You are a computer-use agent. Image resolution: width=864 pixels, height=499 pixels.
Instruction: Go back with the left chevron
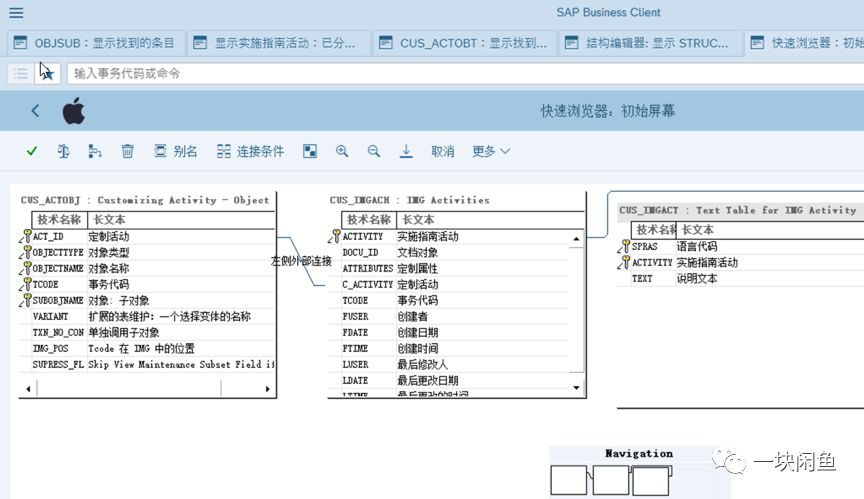[x=35, y=111]
